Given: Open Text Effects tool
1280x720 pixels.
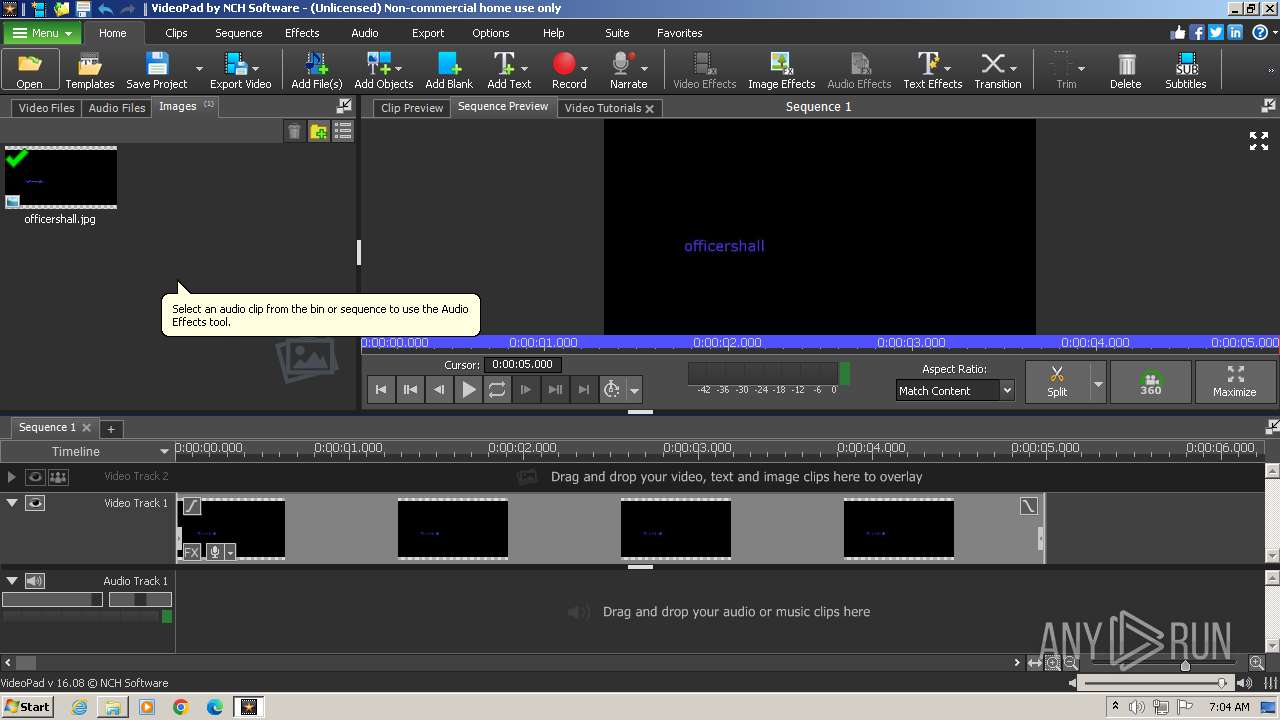Looking at the screenshot, I should [932, 70].
